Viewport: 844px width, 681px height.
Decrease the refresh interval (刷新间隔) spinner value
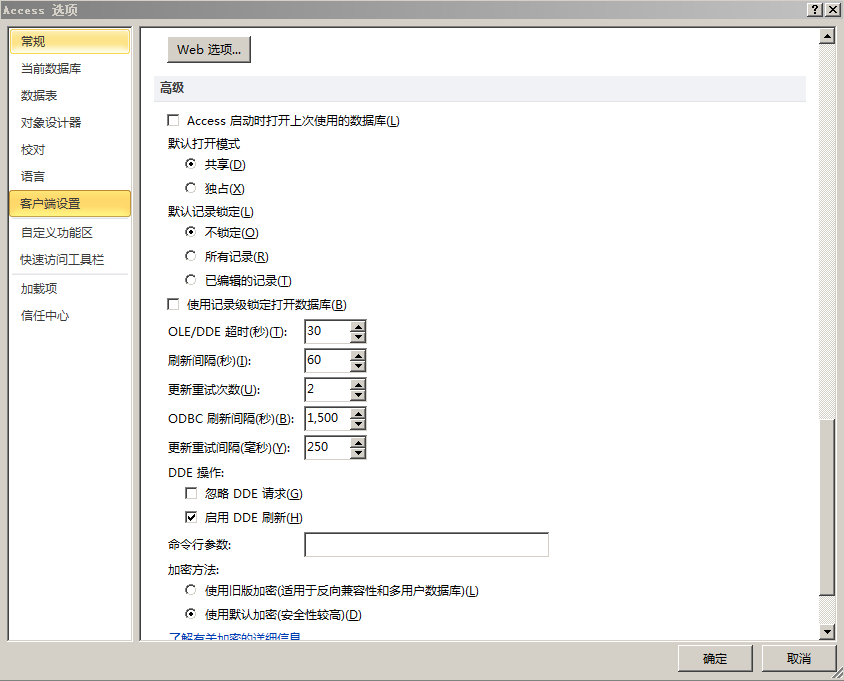click(x=358, y=366)
